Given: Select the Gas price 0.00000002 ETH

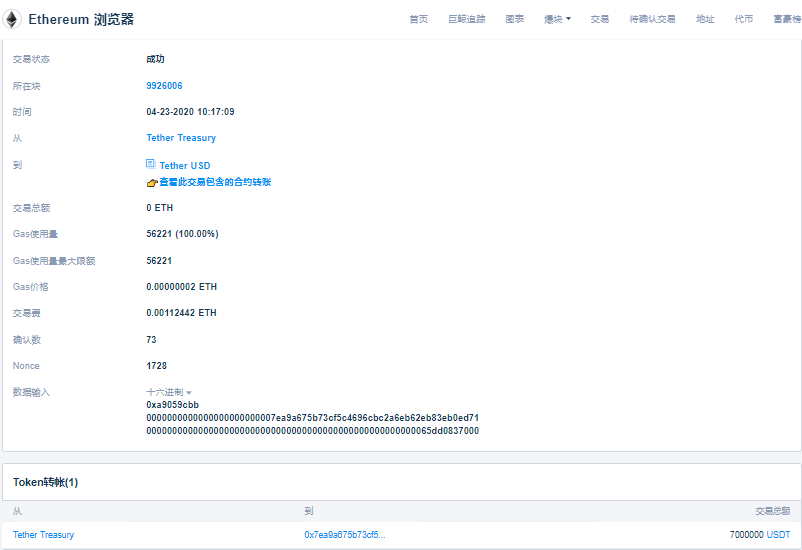Looking at the screenshot, I should 182,287.
